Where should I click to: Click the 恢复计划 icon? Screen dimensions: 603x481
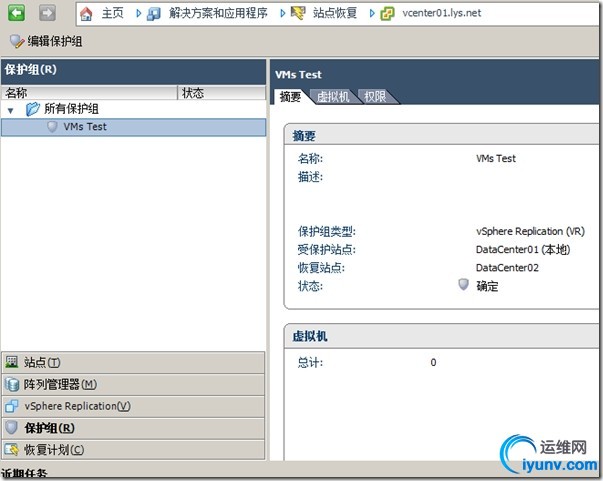tap(12, 449)
